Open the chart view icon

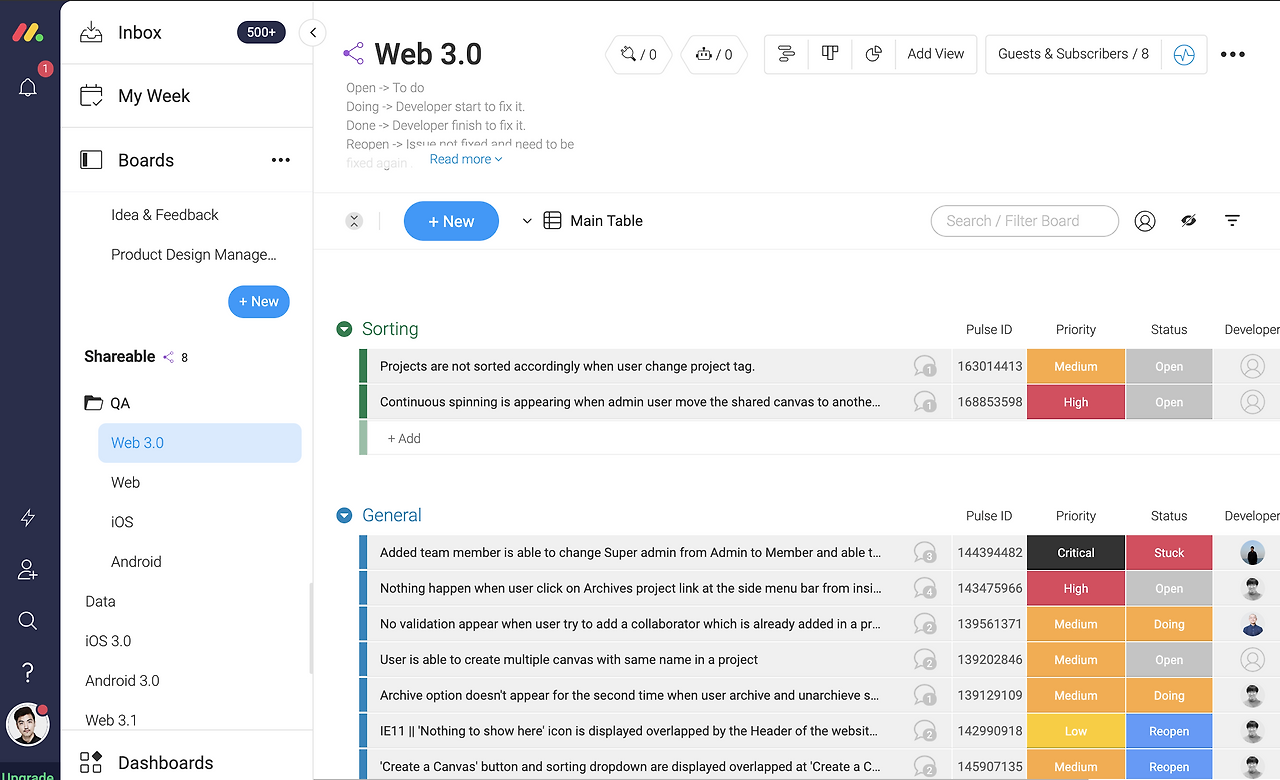873,54
